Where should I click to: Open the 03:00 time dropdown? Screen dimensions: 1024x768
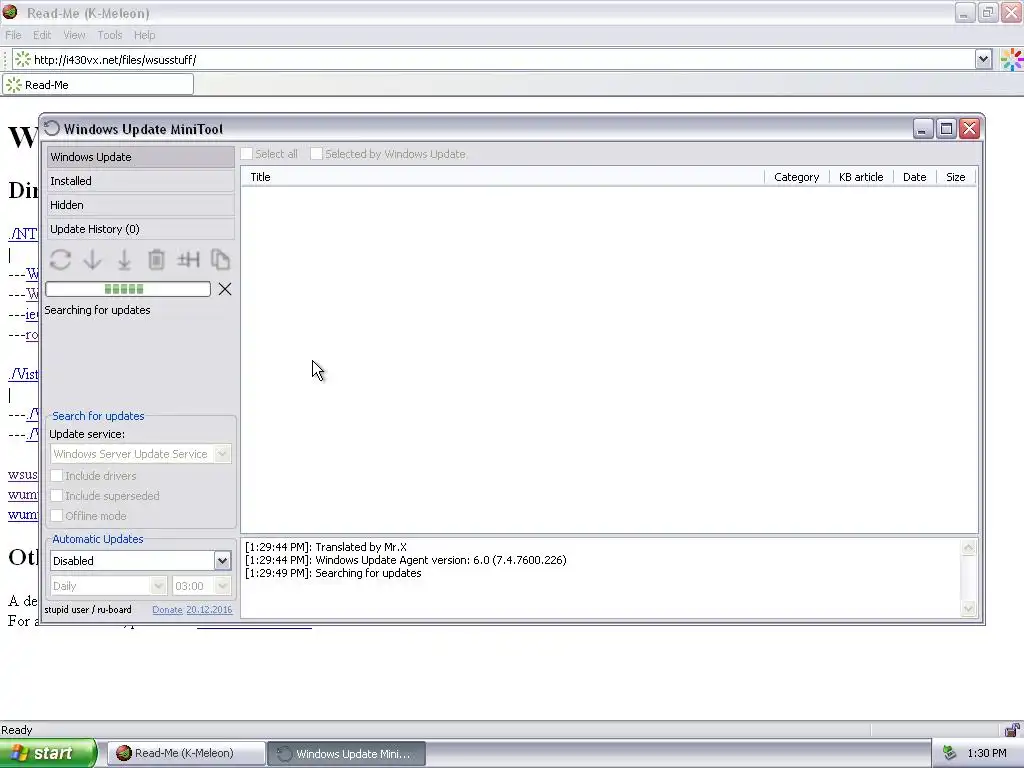pos(222,586)
